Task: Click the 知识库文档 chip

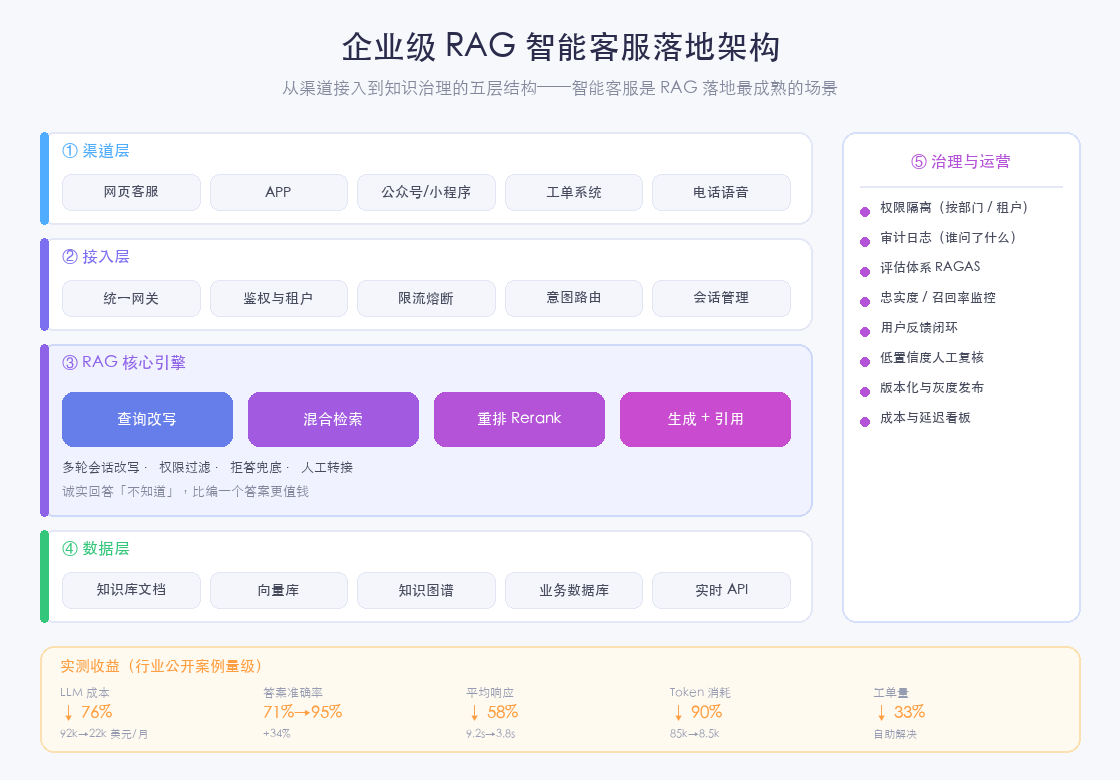Action: pos(131,590)
